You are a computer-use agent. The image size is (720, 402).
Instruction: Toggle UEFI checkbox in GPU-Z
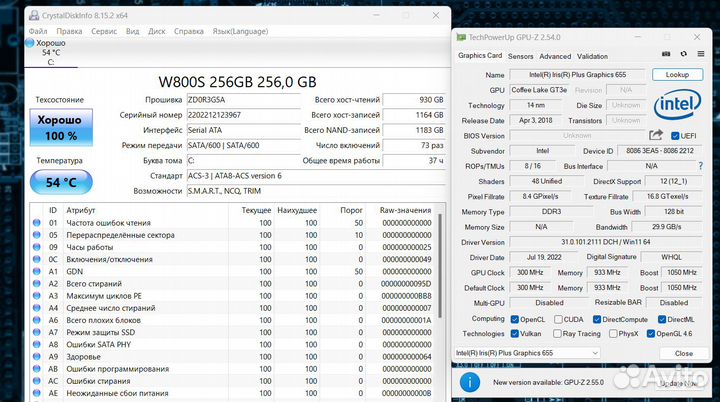pyautogui.click(x=675, y=136)
